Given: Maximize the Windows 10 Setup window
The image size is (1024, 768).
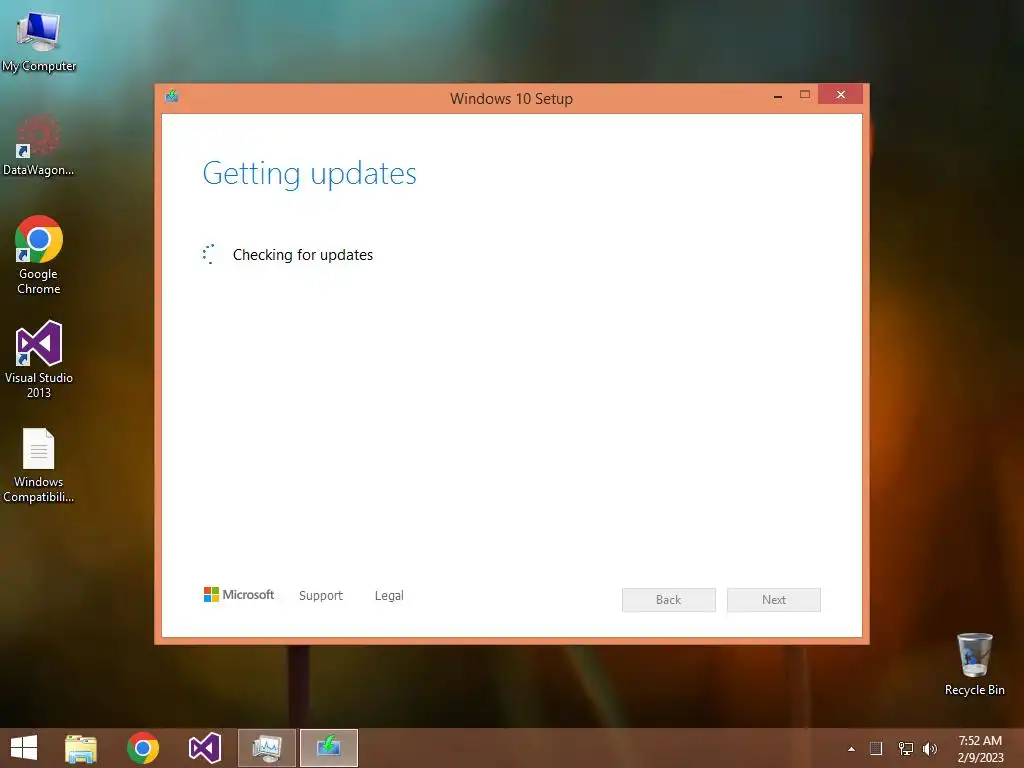Looking at the screenshot, I should tap(805, 95).
